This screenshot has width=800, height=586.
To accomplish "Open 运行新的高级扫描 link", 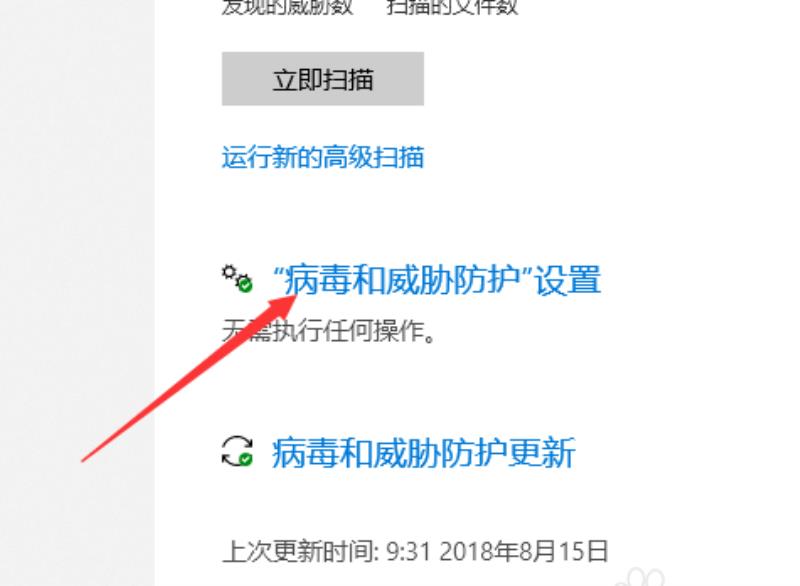I will pos(322,157).
